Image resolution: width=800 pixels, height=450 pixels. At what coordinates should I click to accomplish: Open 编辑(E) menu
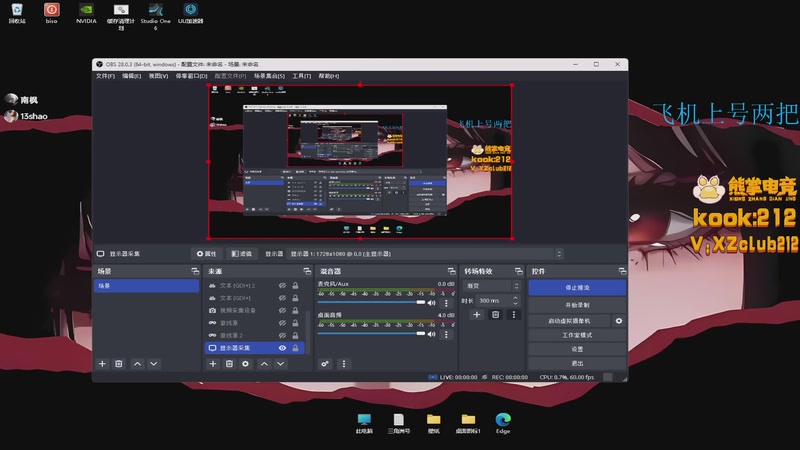pyautogui.click(x=131, y=76)
